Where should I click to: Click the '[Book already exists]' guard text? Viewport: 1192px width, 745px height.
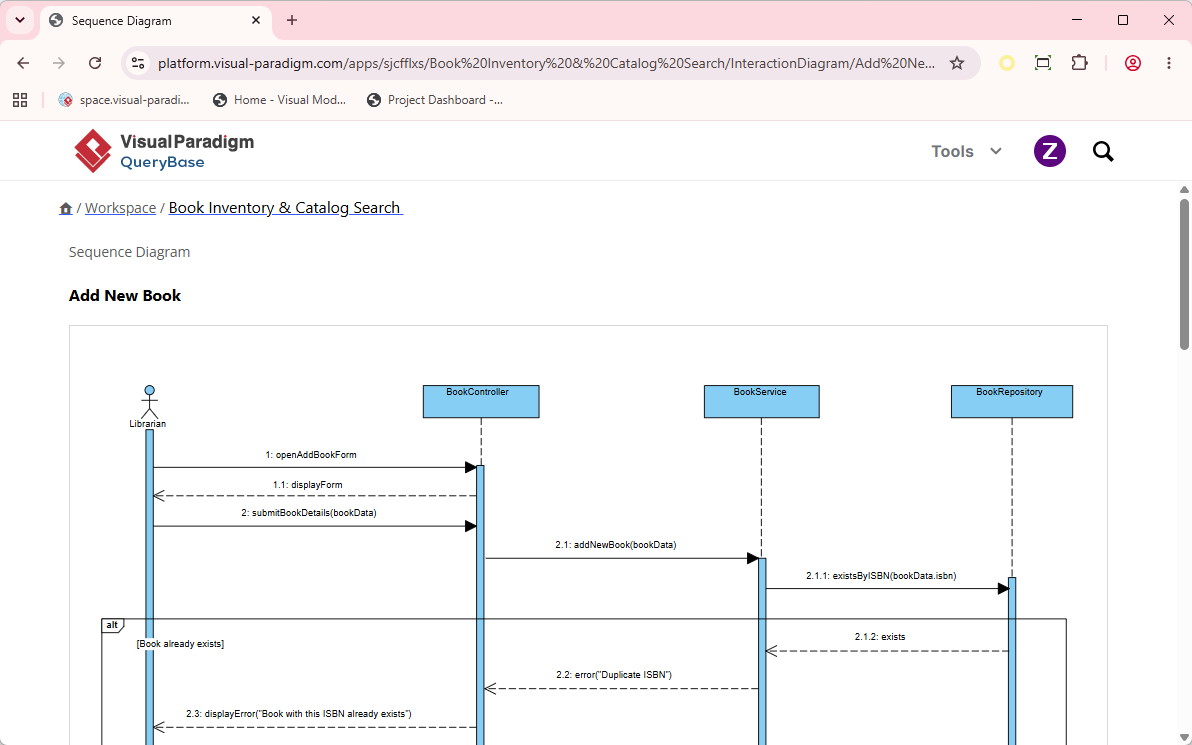[x=180, y=644]
